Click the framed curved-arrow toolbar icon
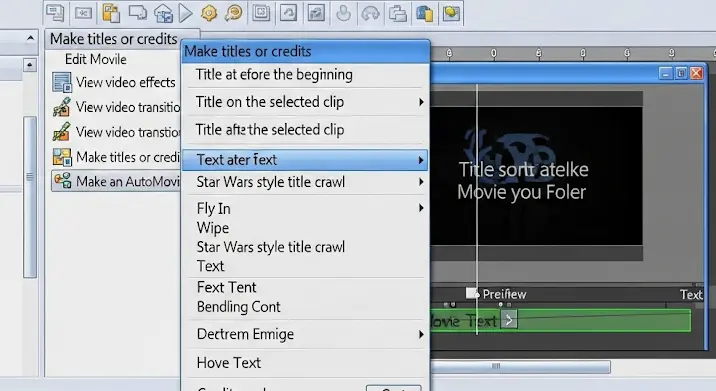 pos(289,13)
